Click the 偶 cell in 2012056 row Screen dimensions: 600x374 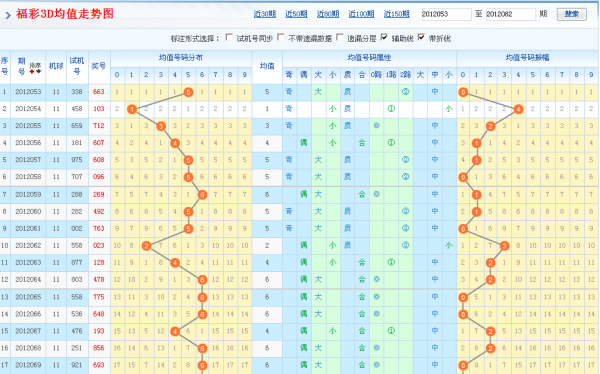pos(304,143)
